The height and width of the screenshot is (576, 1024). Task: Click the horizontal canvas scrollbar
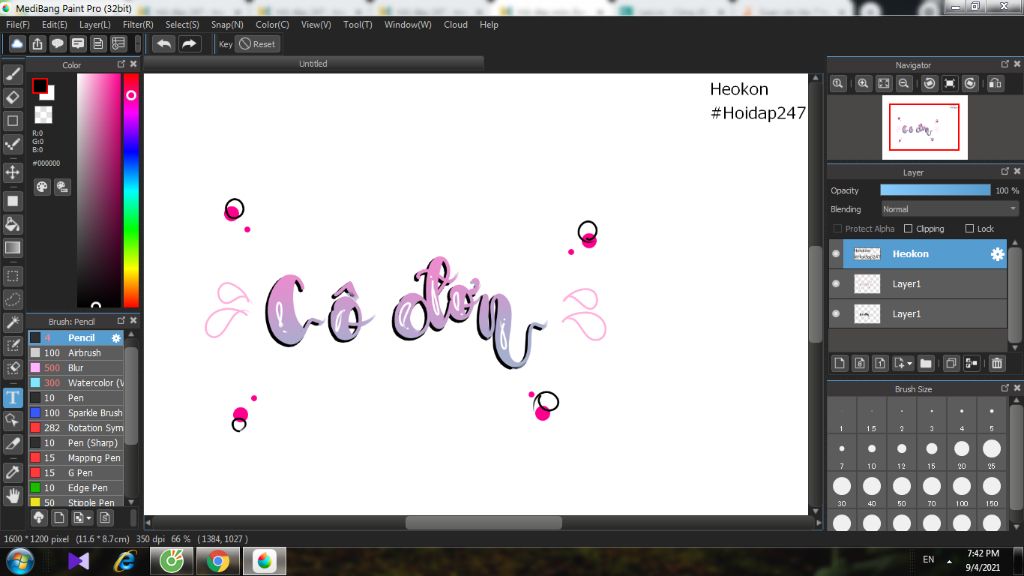(483, 522)
